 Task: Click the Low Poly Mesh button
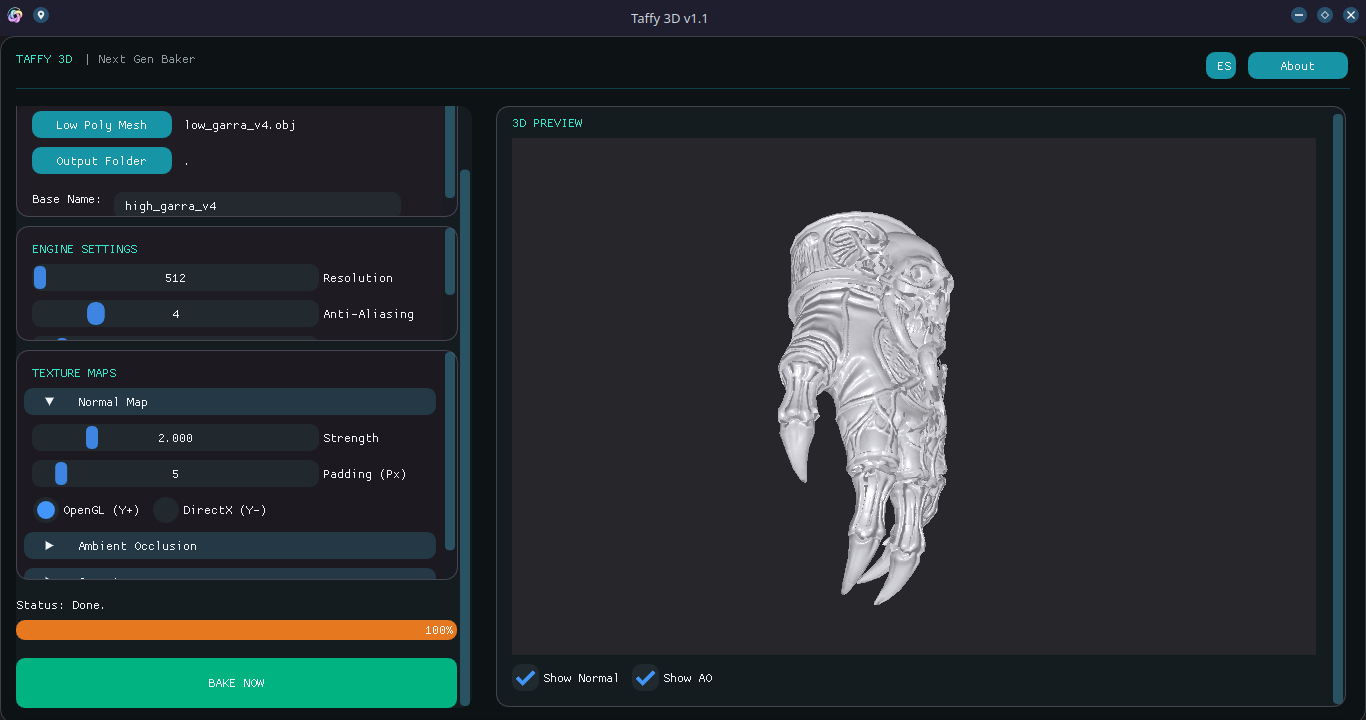tap(102, 125)
